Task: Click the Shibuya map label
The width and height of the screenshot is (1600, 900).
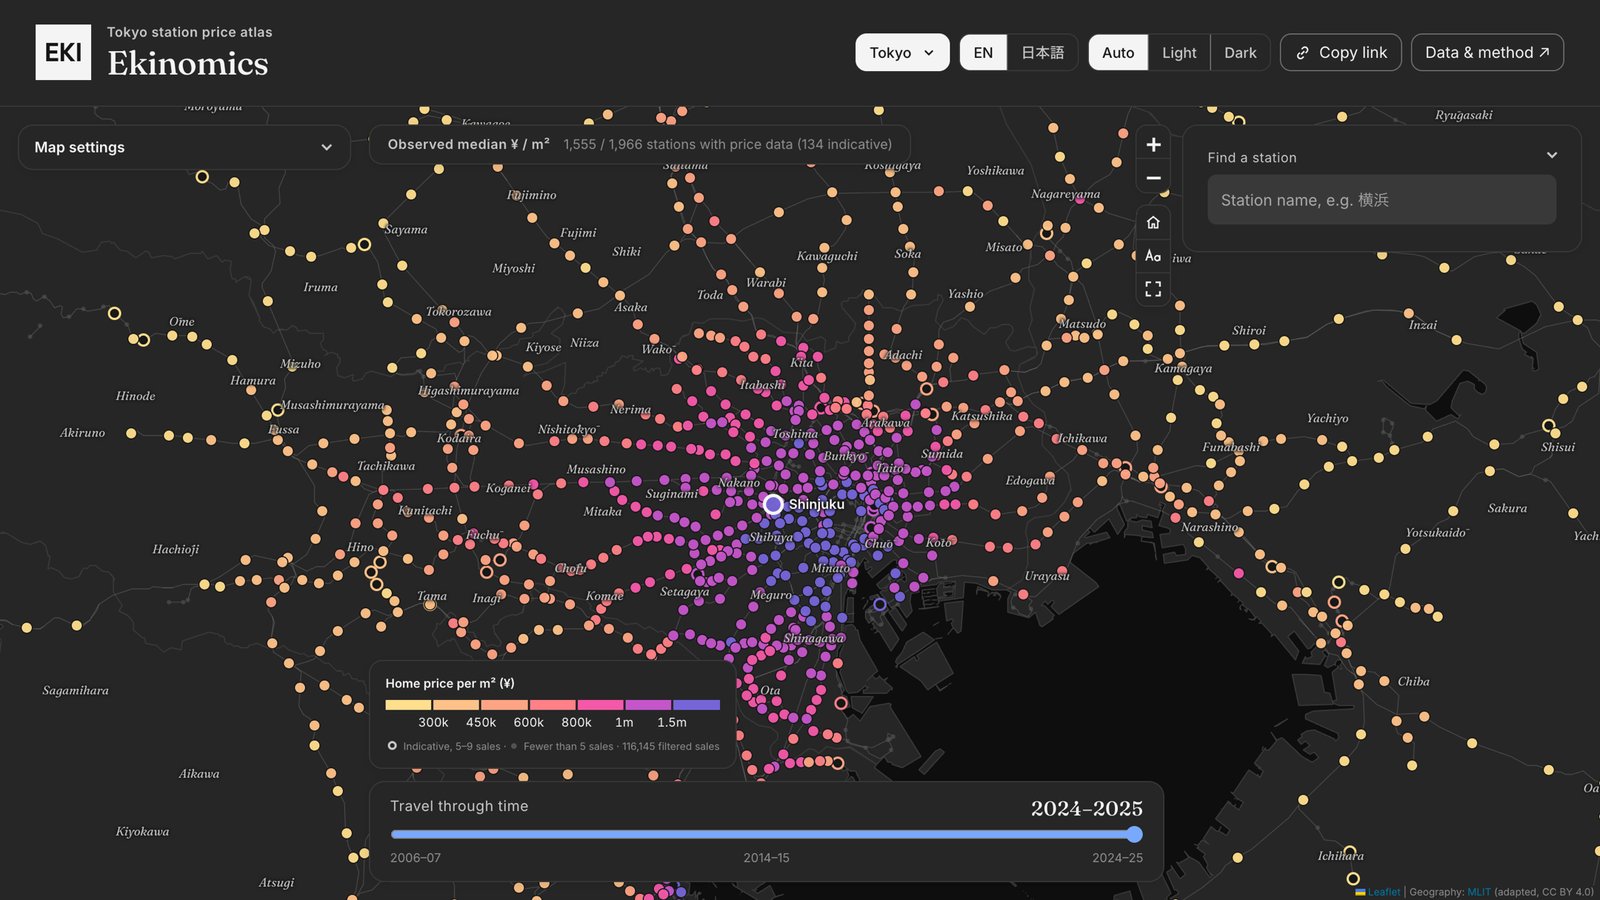Action: pos(771,538)
